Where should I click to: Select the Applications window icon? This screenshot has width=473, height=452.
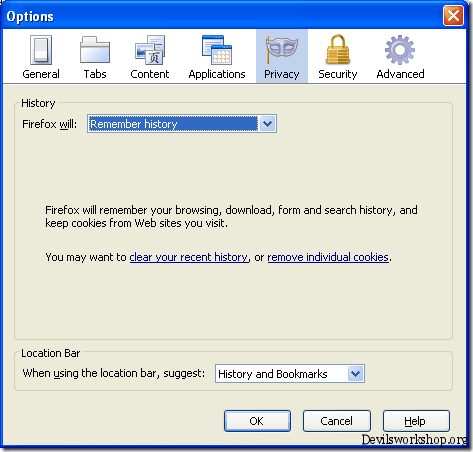click(x=217, y=50)
